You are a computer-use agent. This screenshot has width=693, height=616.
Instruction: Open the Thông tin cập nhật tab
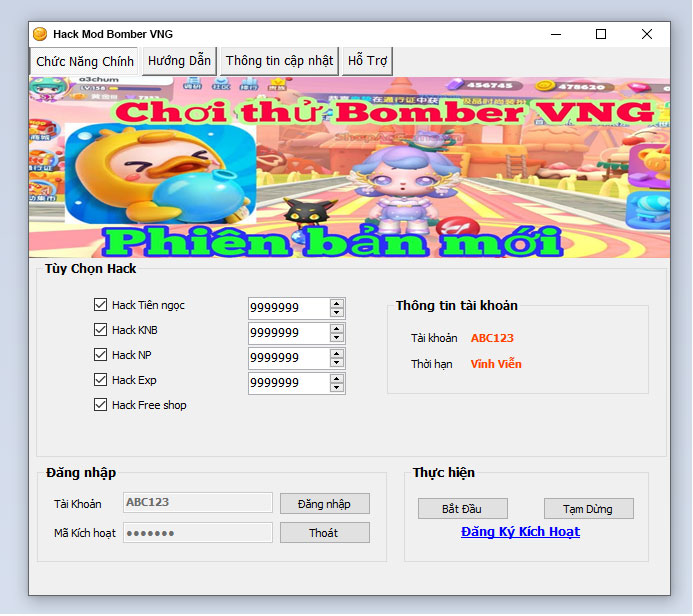click(279, 61)
